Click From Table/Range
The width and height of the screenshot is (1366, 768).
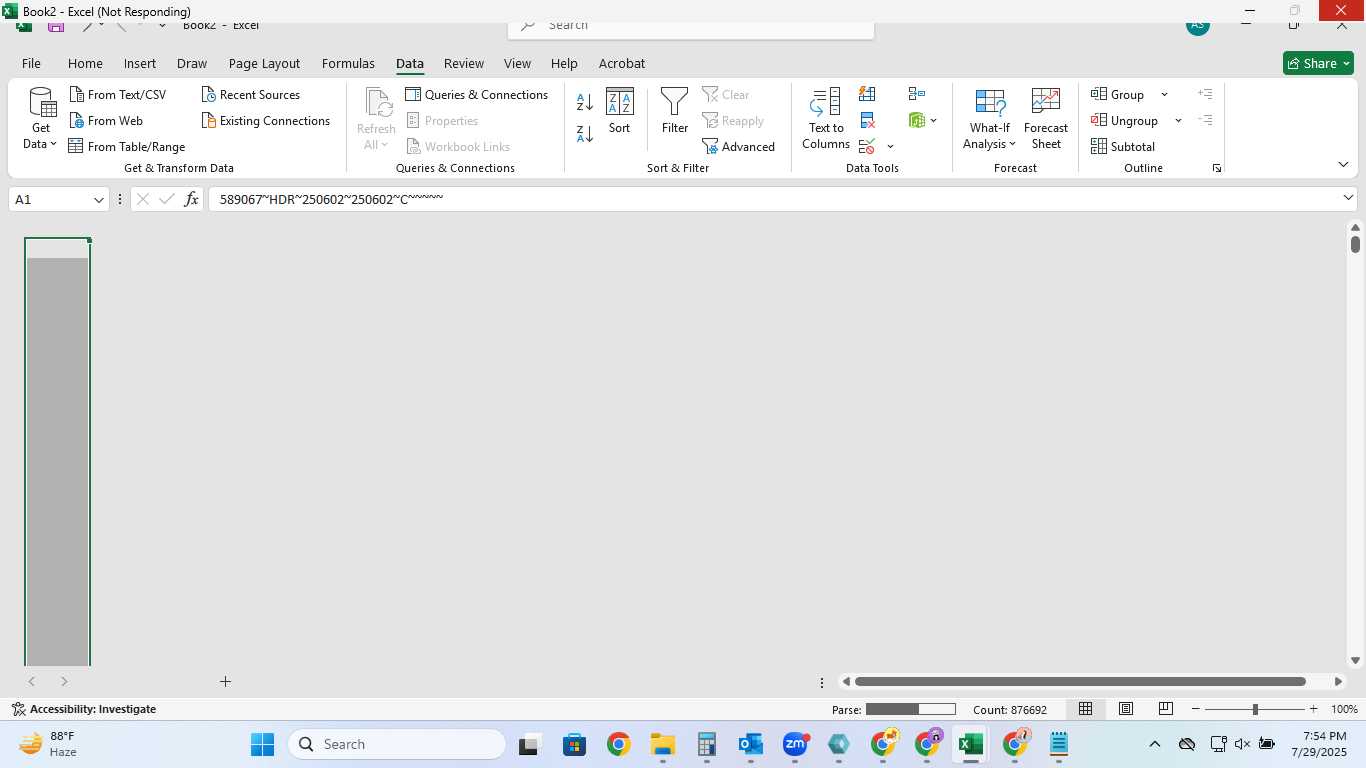pos(127,147)
